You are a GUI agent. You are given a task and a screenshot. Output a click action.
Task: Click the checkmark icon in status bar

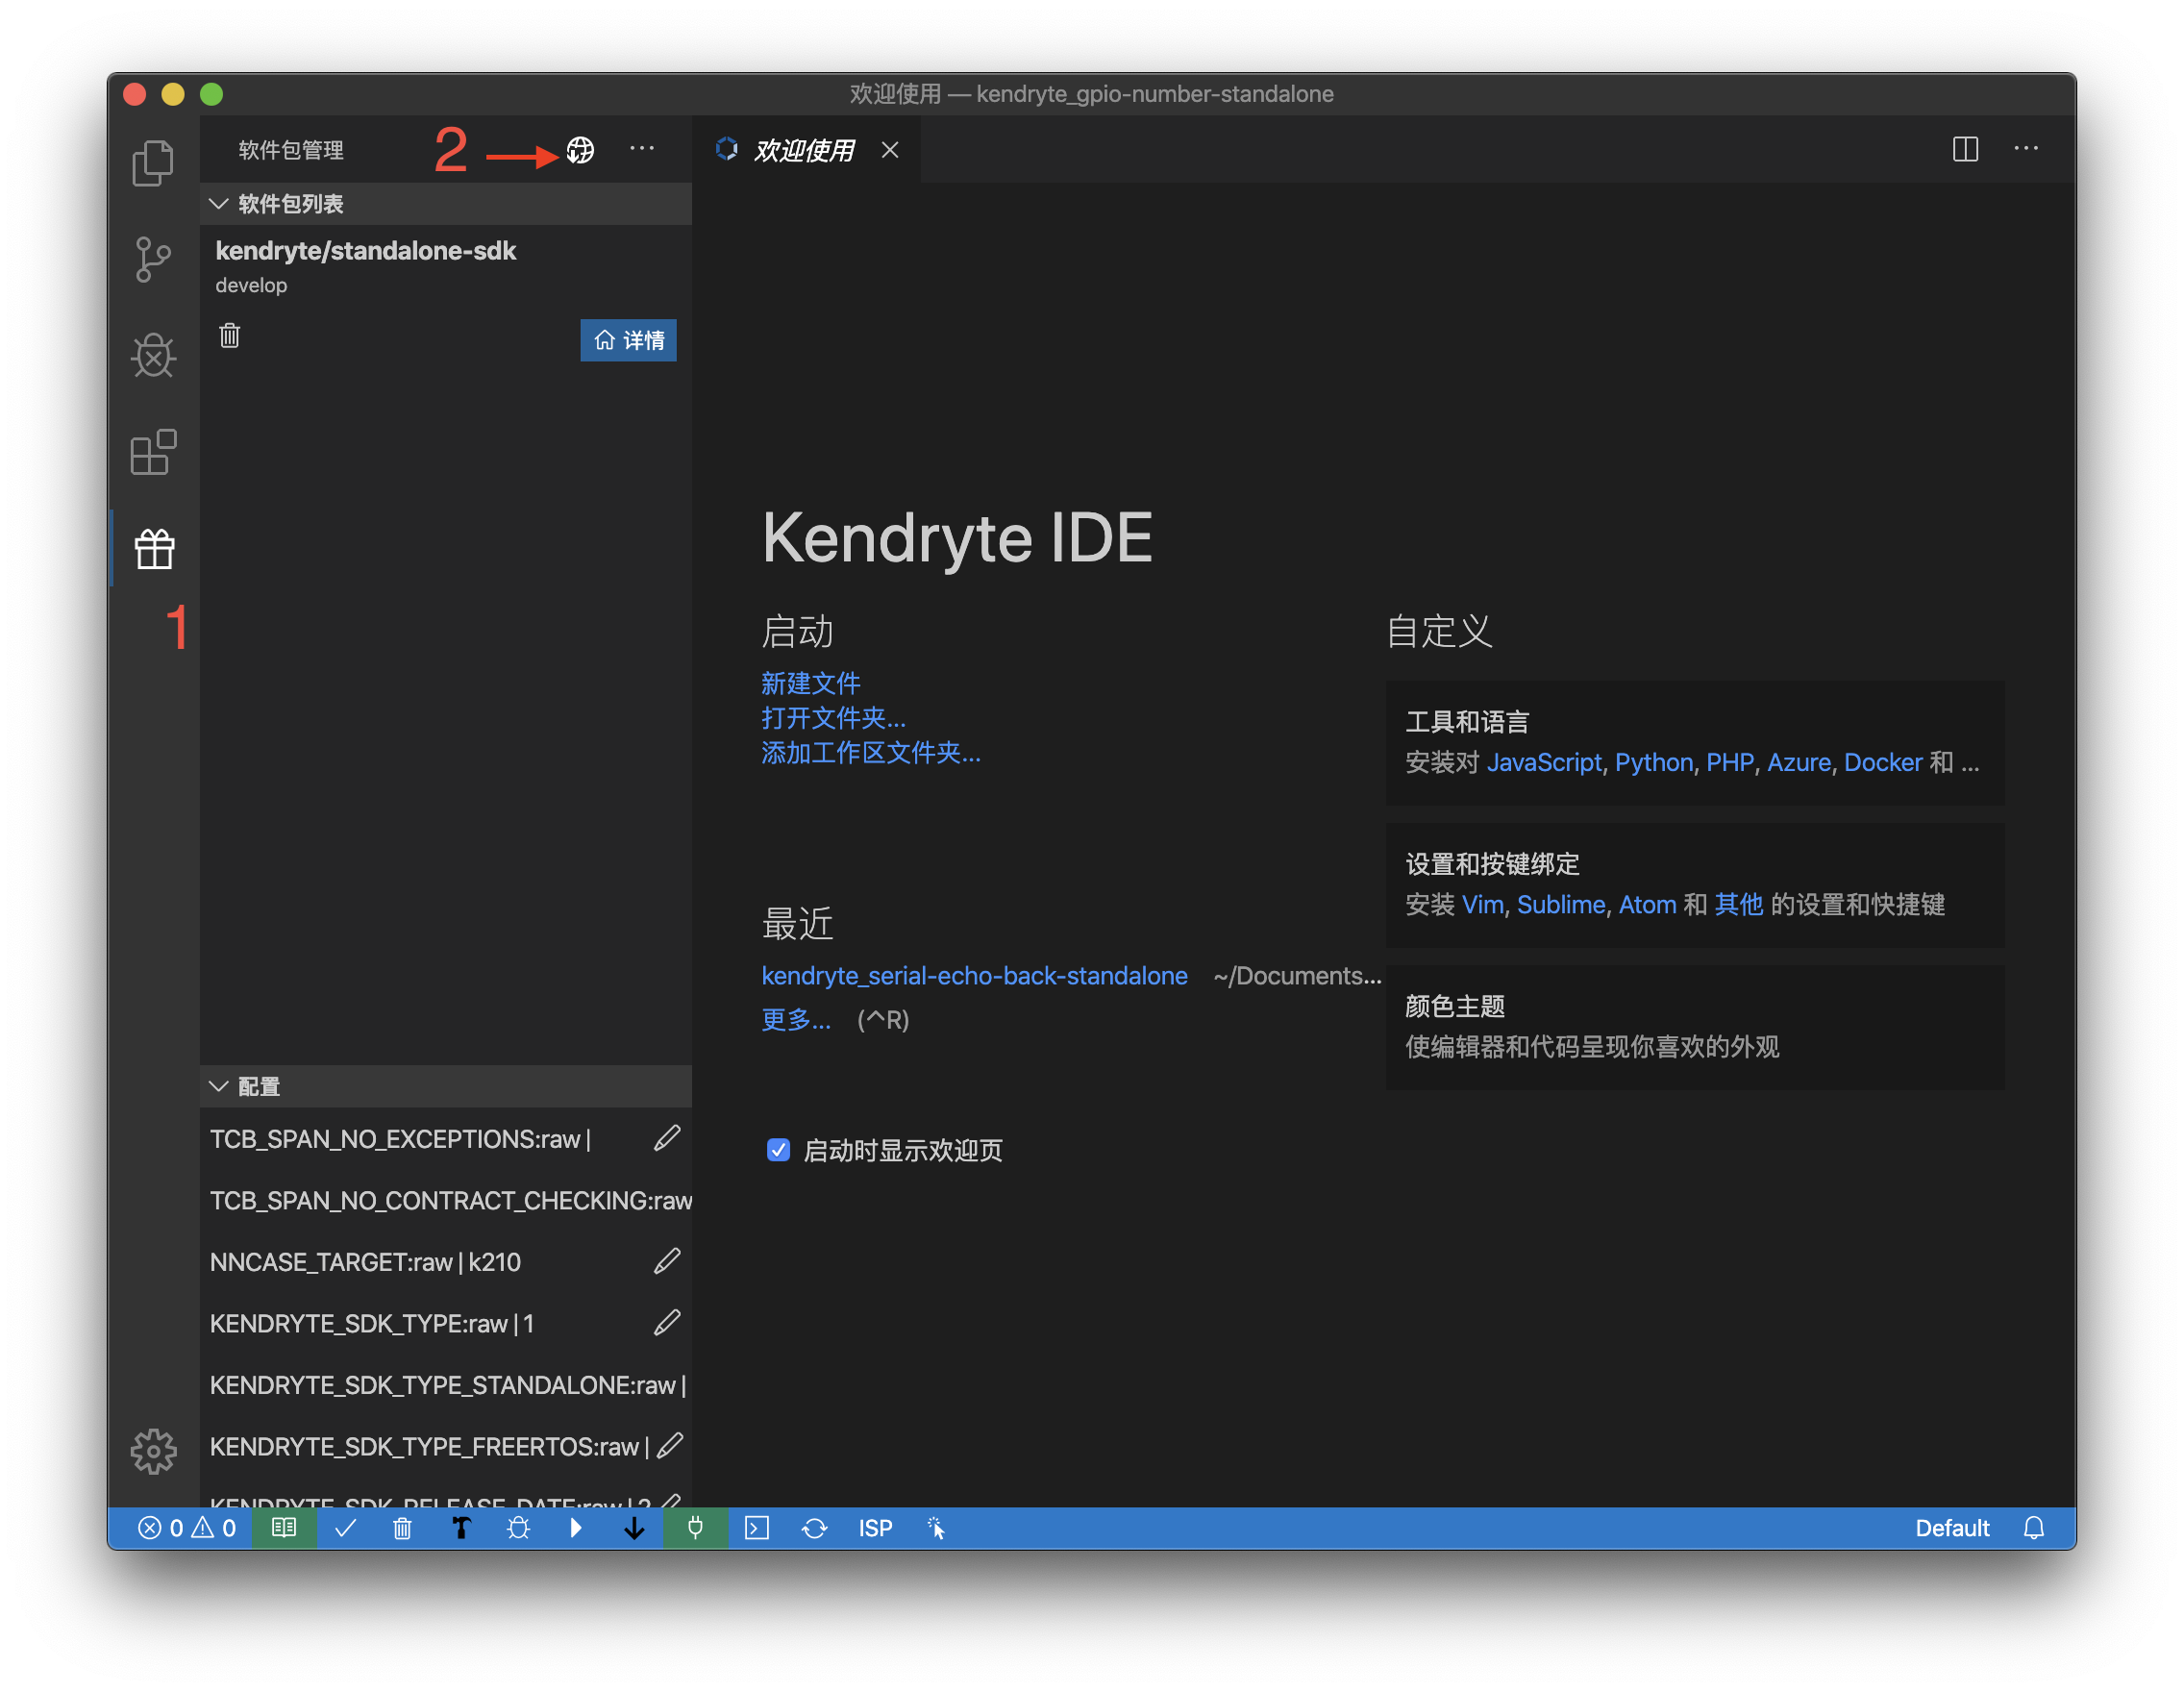346,1528
